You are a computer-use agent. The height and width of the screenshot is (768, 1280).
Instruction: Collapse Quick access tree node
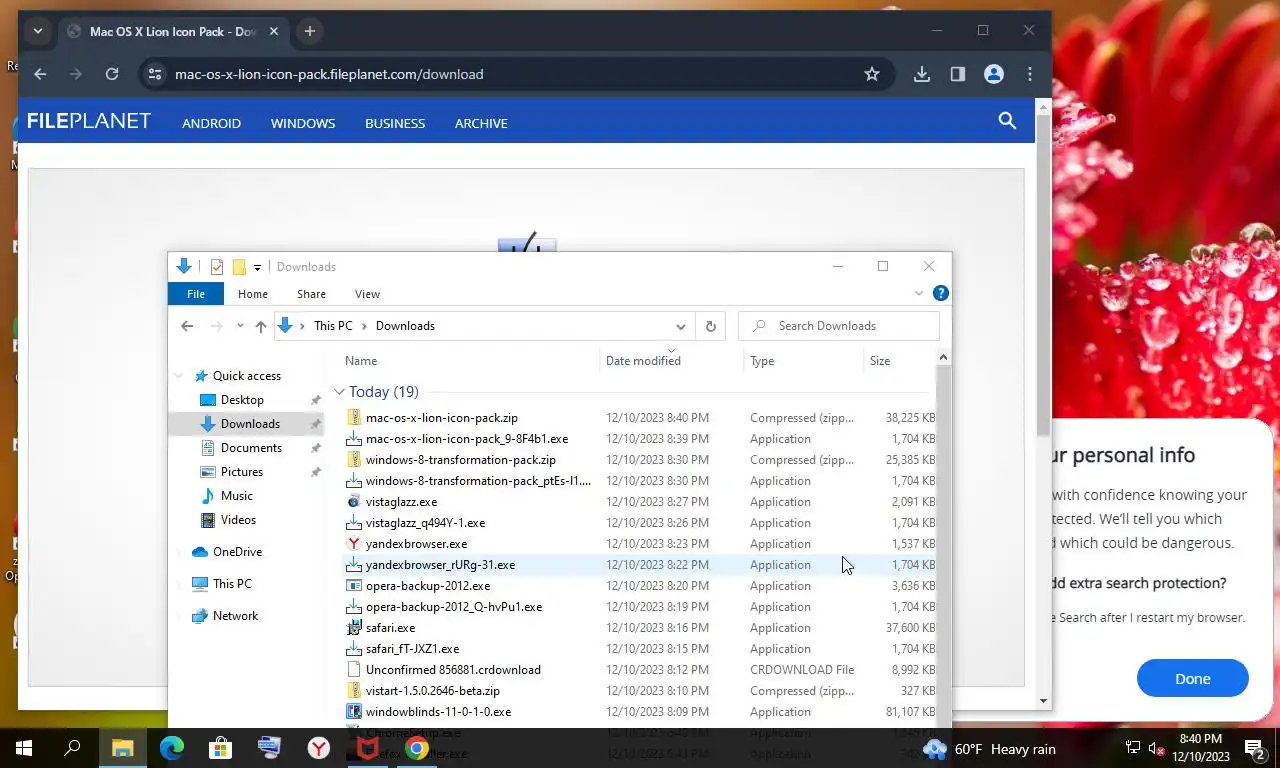point(180,376)
